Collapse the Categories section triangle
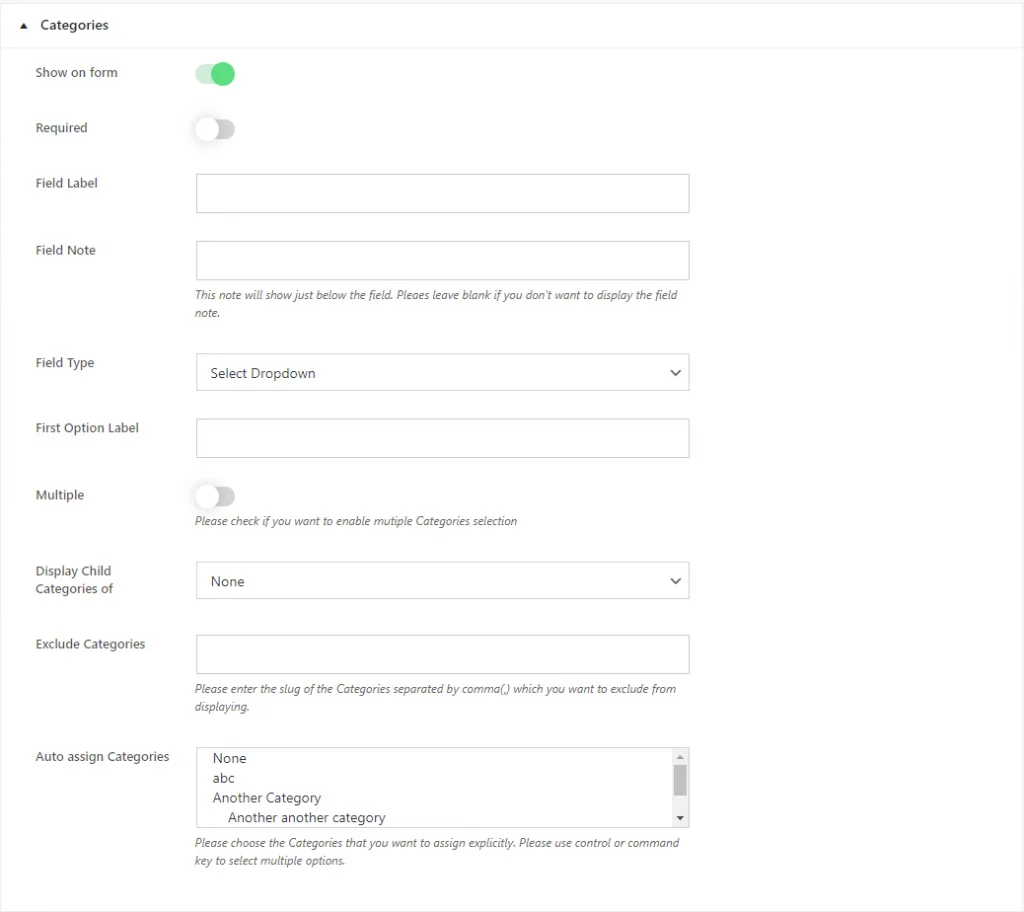This screenshot has height=912, width=1024. tap(24, 25)
